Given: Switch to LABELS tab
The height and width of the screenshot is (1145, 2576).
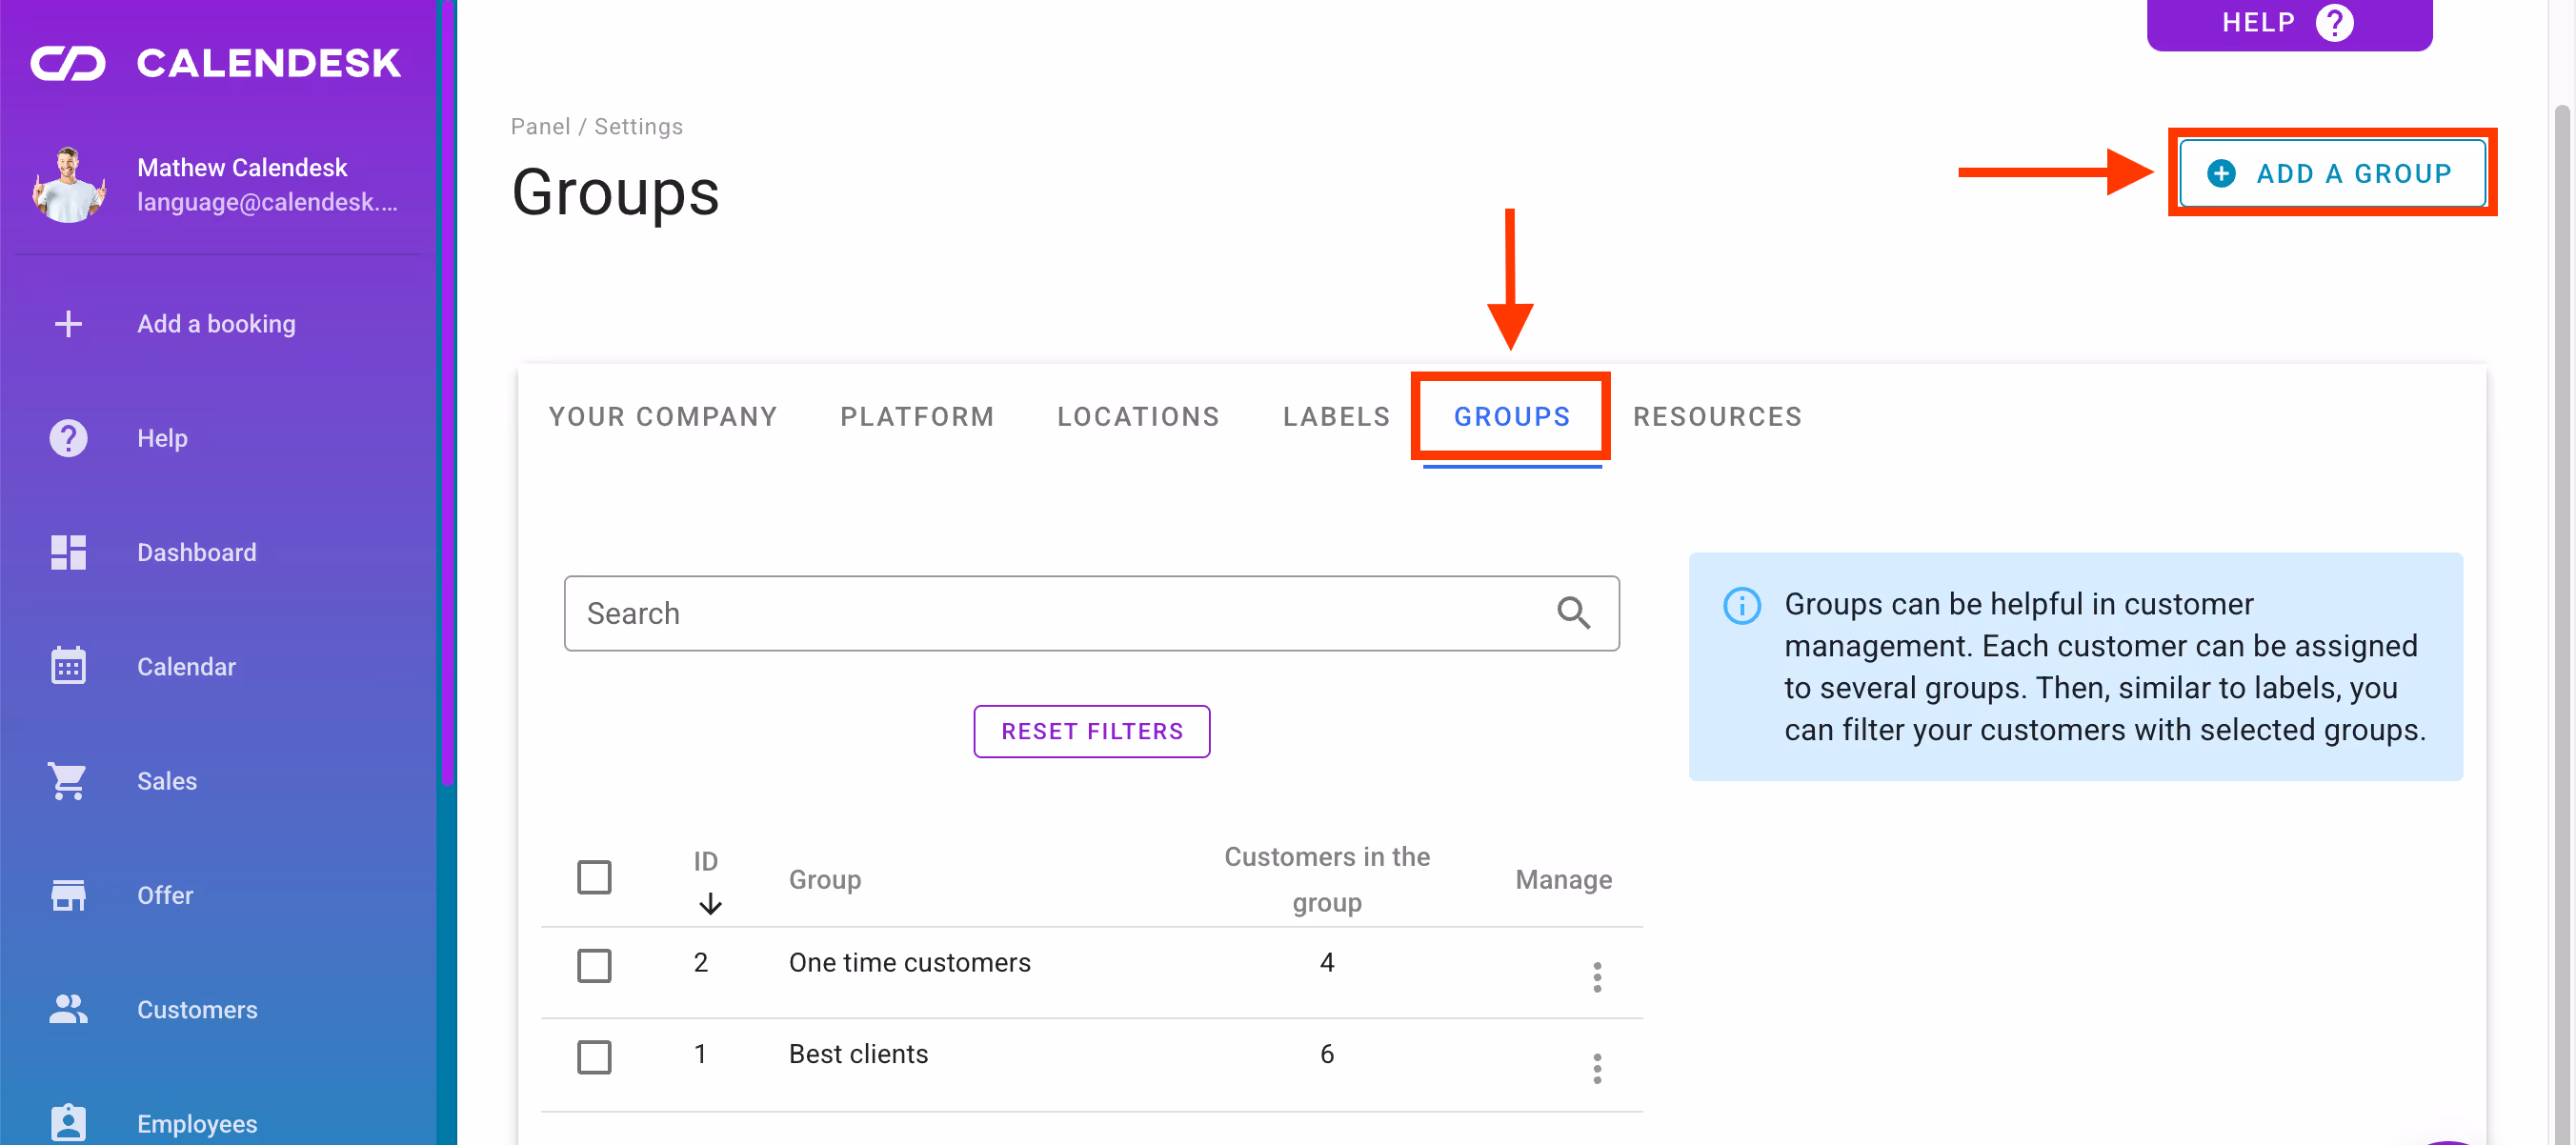Looking at the screenshot, I should 1337,416.
